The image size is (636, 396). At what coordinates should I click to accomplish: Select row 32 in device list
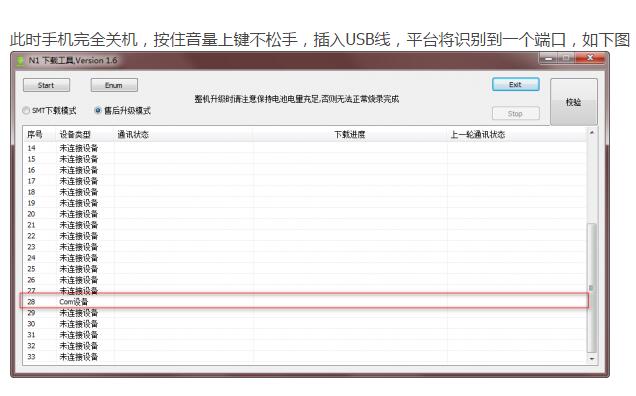click(304, 346)
